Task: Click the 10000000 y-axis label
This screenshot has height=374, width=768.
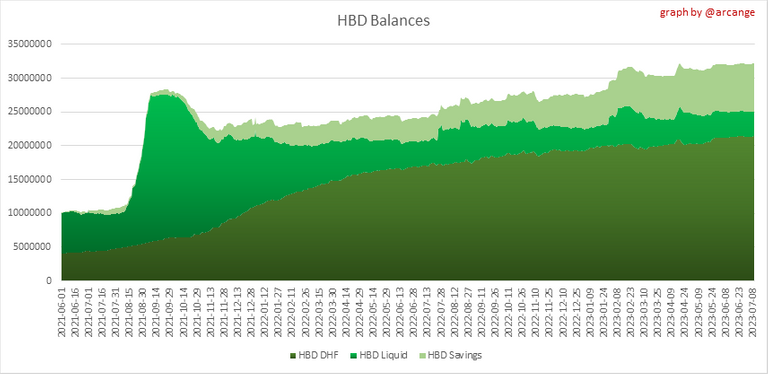Action: pyautogui.click(x=30, y=213)
